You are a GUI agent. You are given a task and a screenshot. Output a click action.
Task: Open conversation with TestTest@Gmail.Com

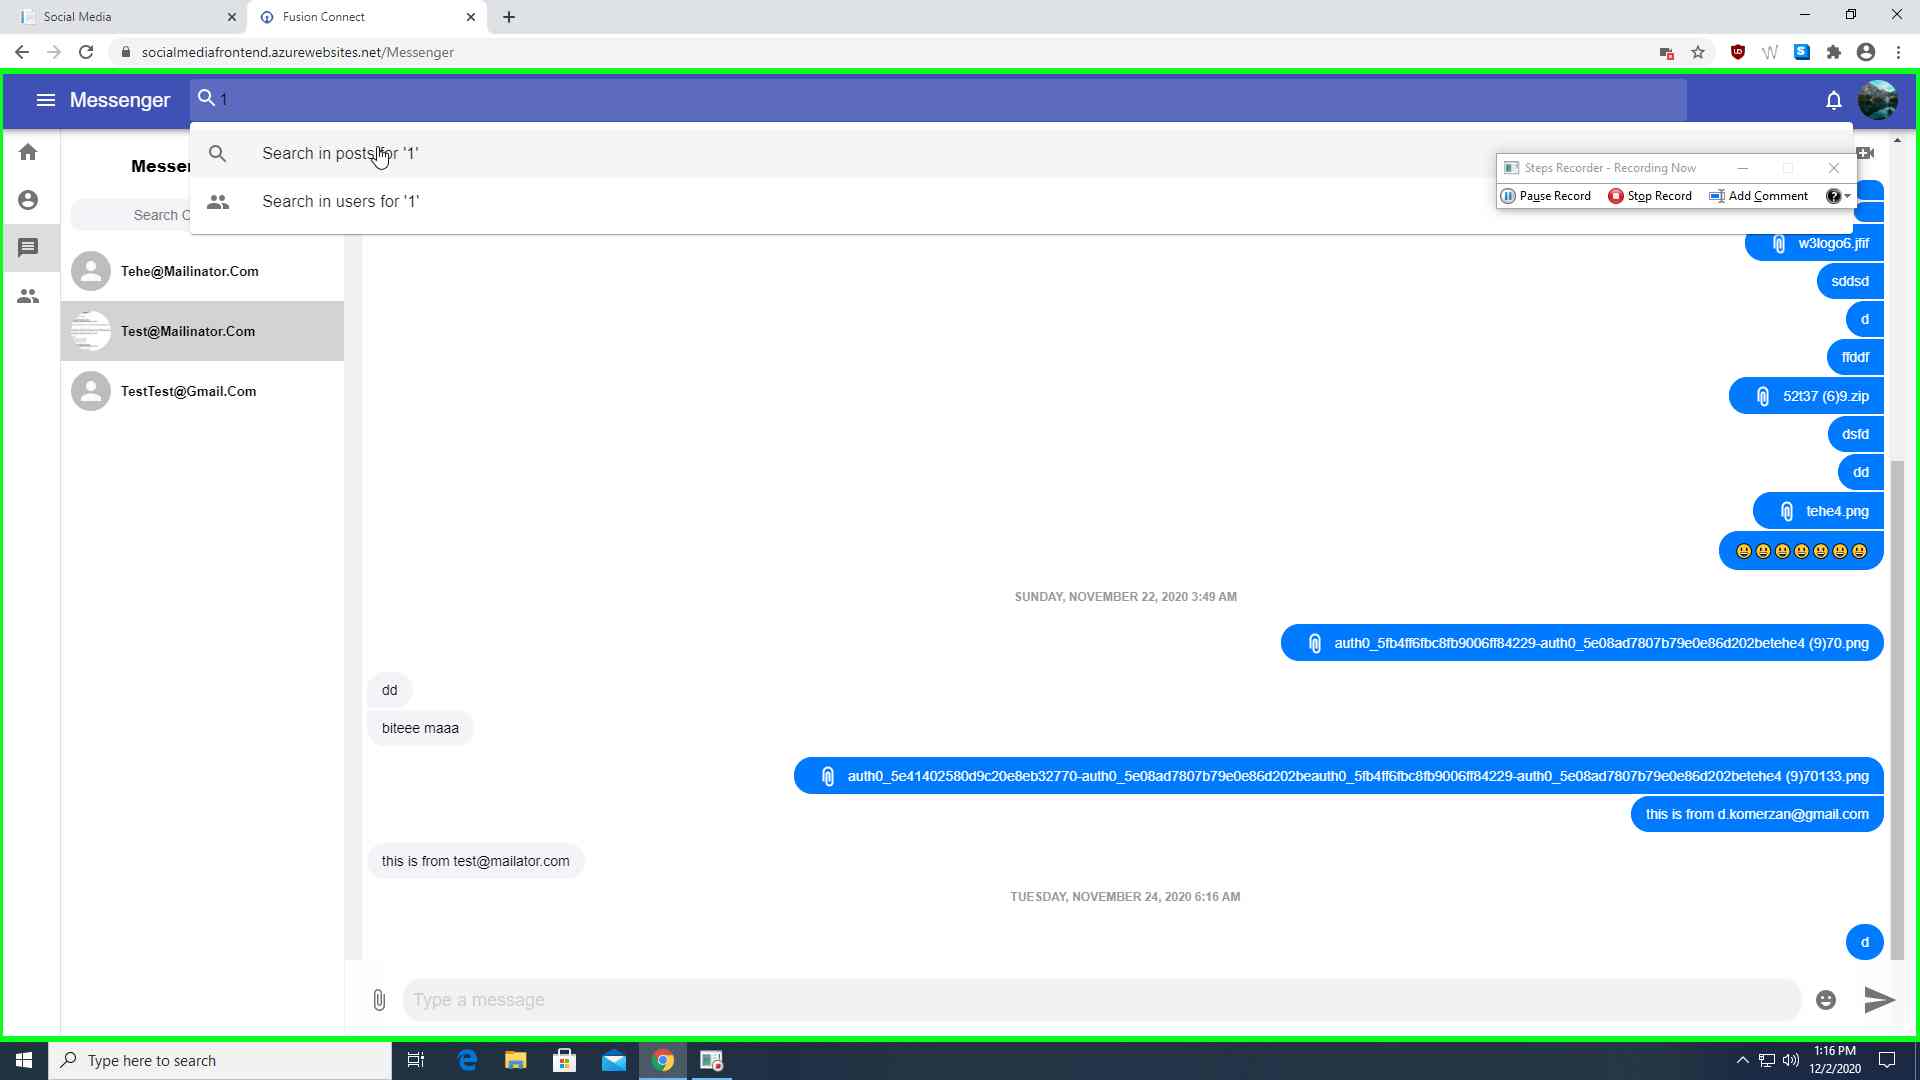[x=203, y=391]
